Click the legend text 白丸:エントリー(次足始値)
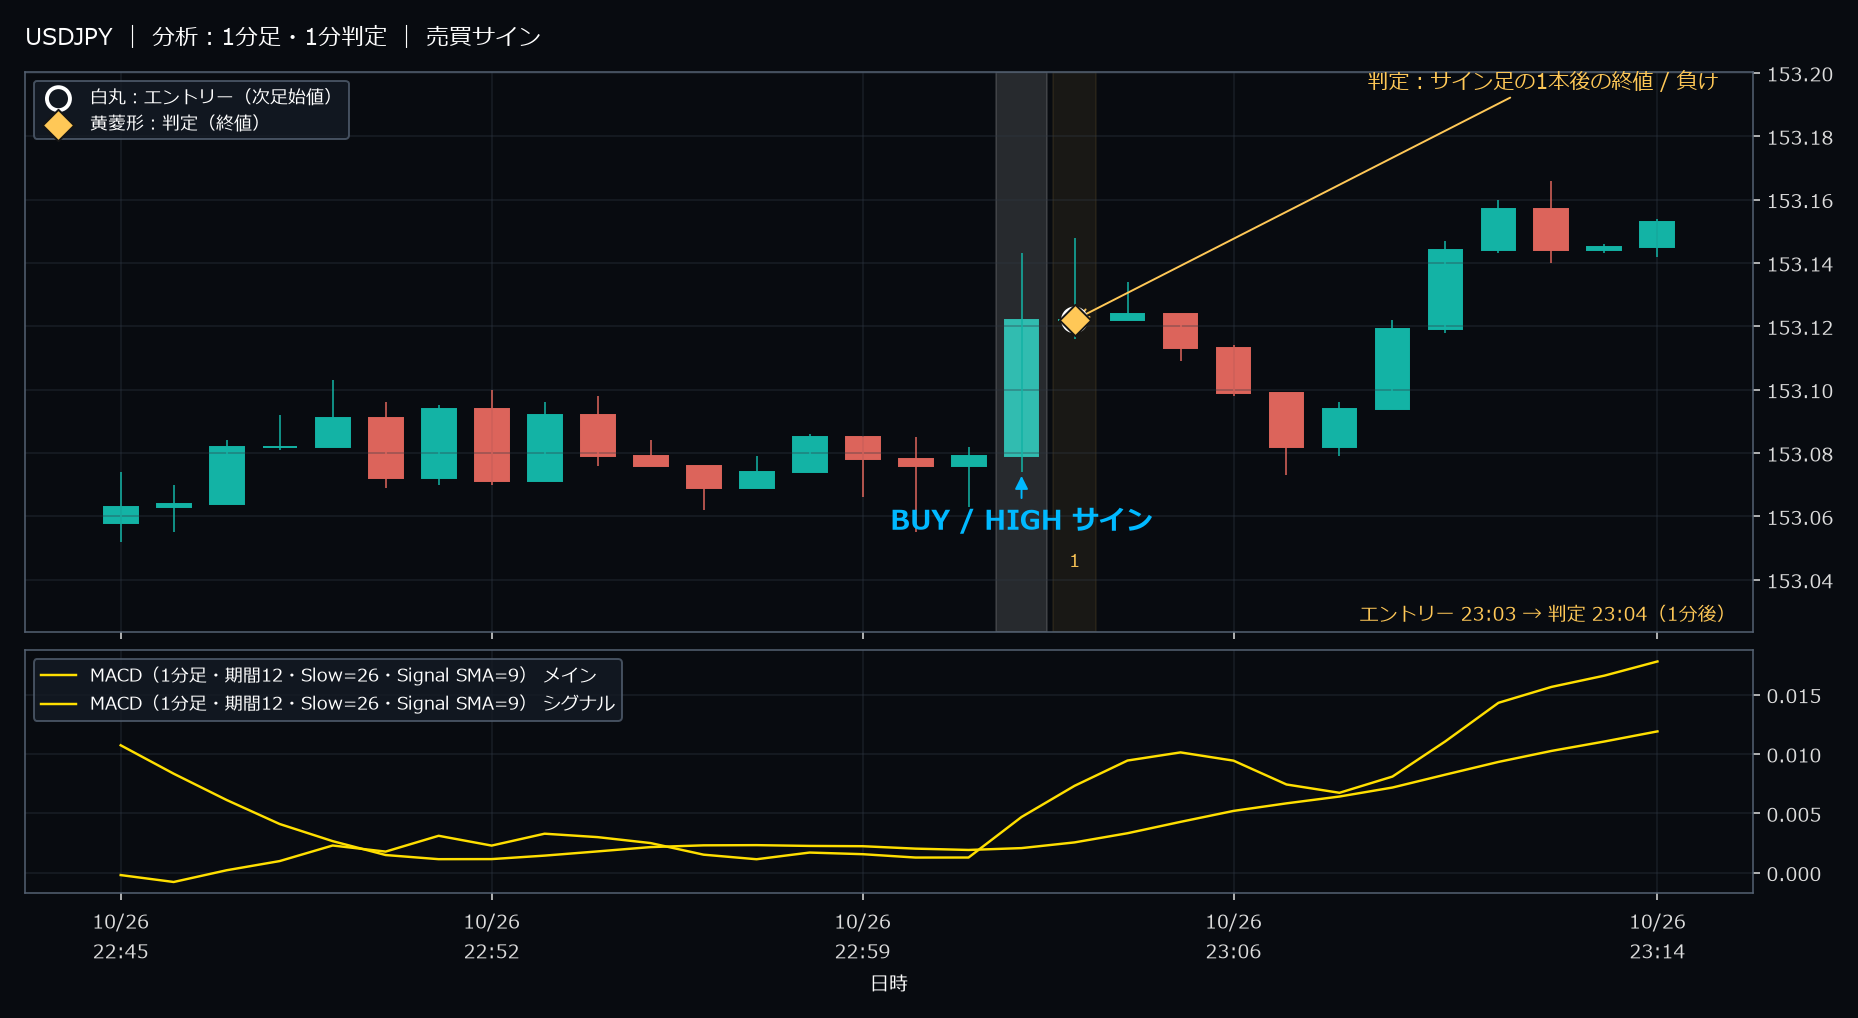 pos(211,97)
